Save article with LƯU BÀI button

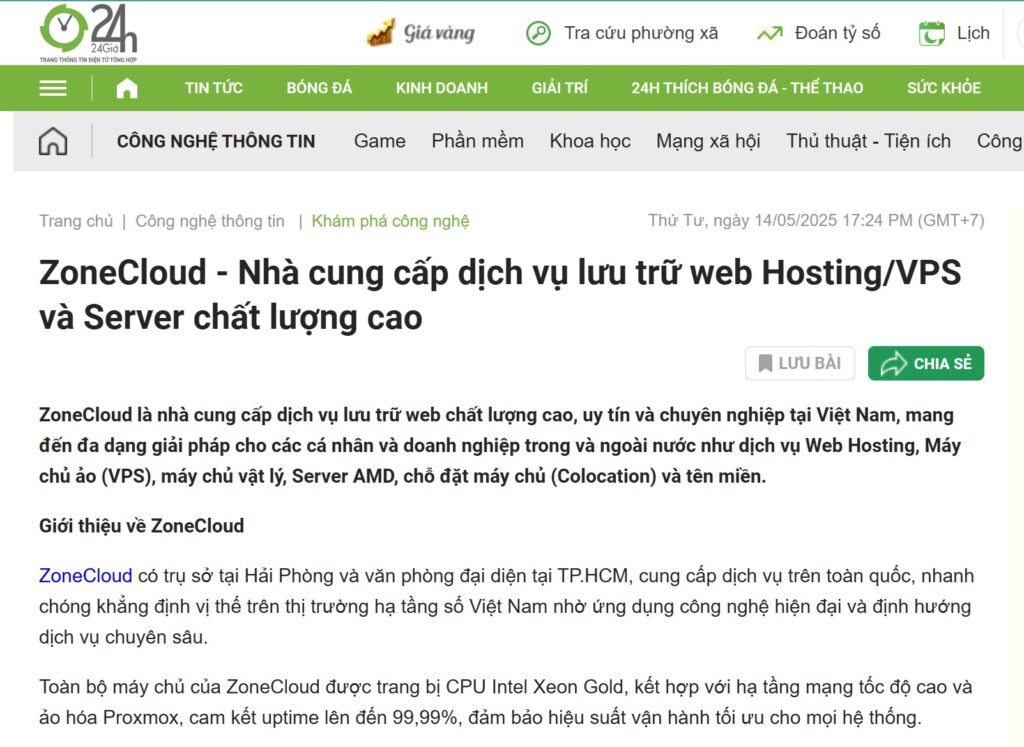(x=800, y=363)
